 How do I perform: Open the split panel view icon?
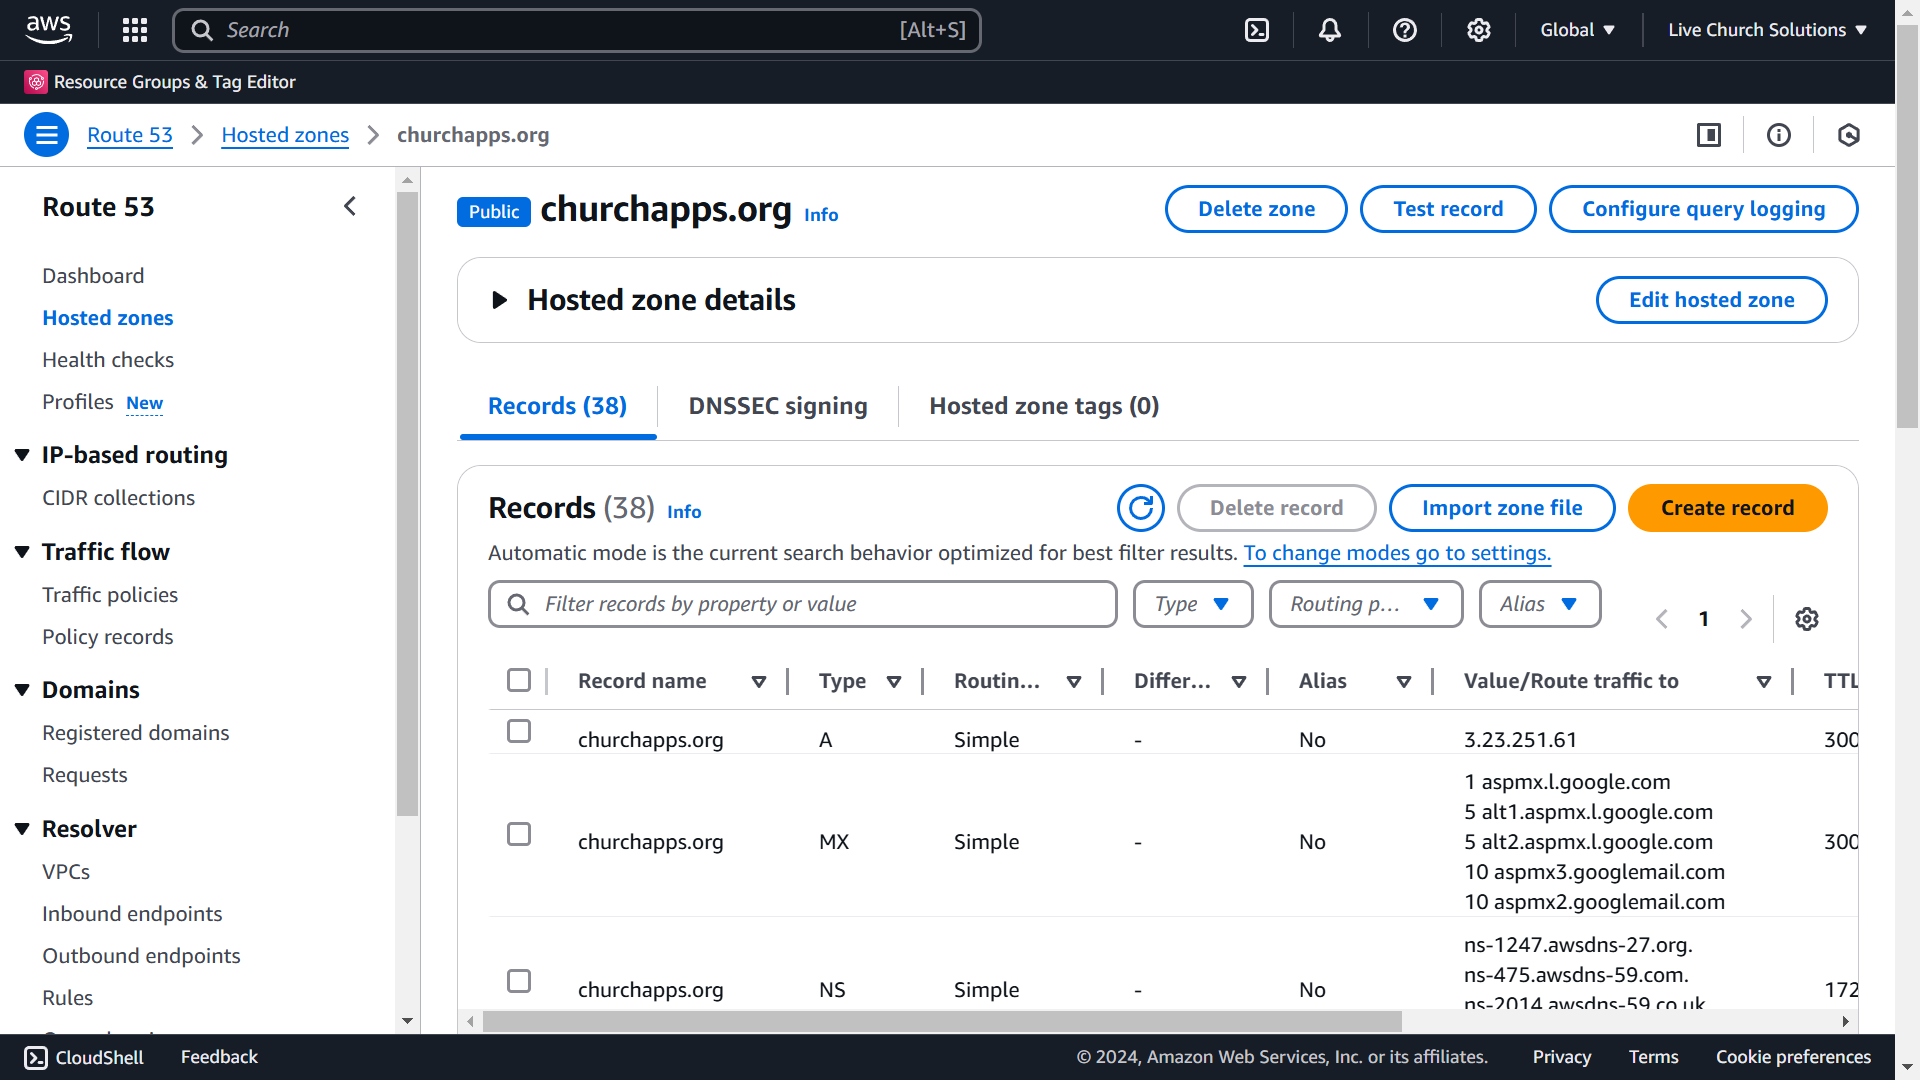pos(1709,135)
